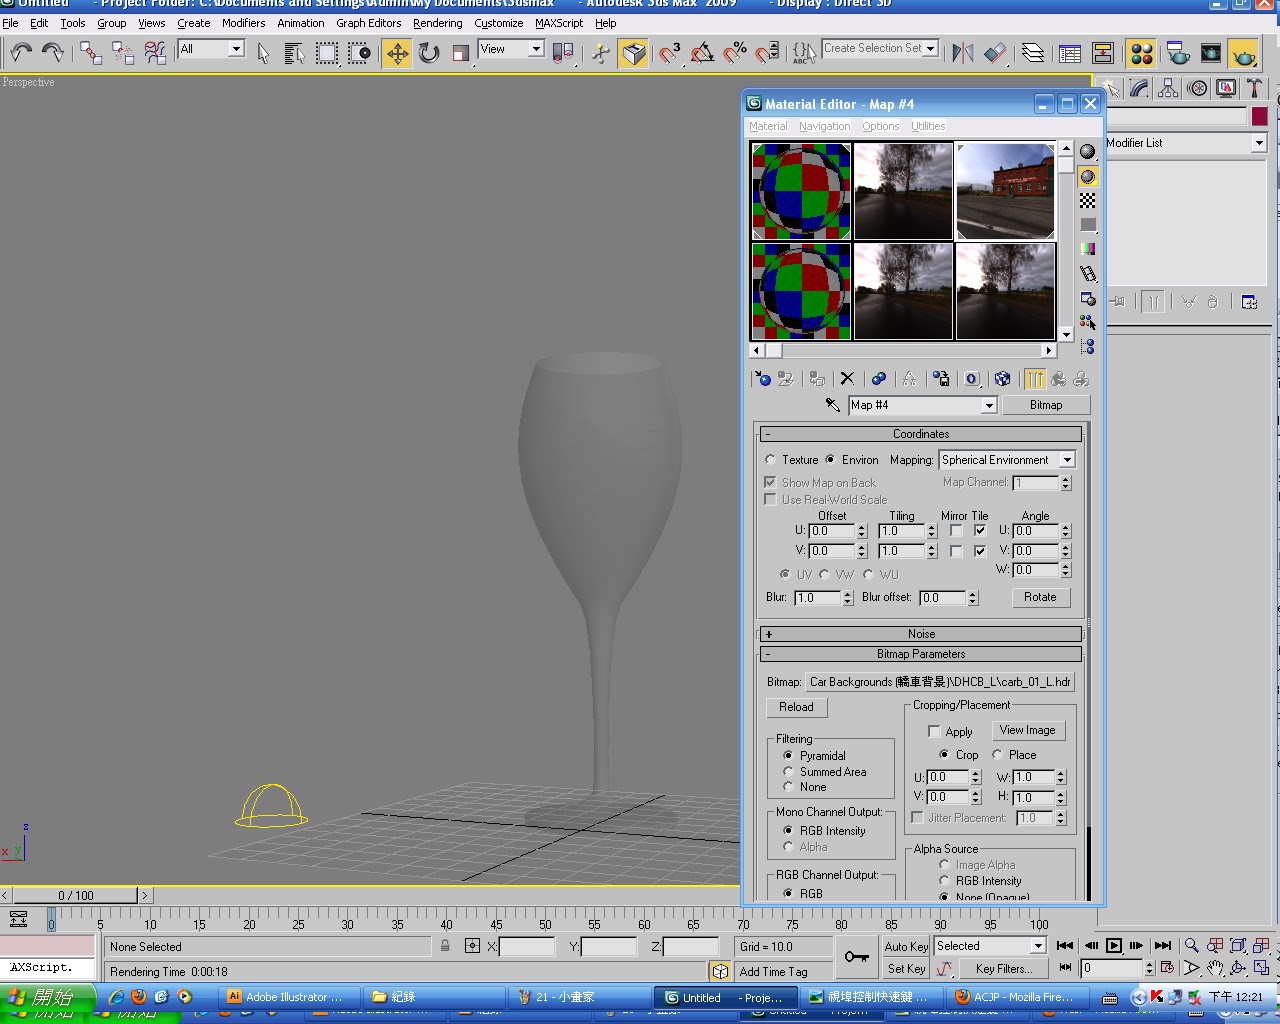Activate the Select and Move tool
The width and height of the screenshot is (1280, 1024).
tap(397, 53)
